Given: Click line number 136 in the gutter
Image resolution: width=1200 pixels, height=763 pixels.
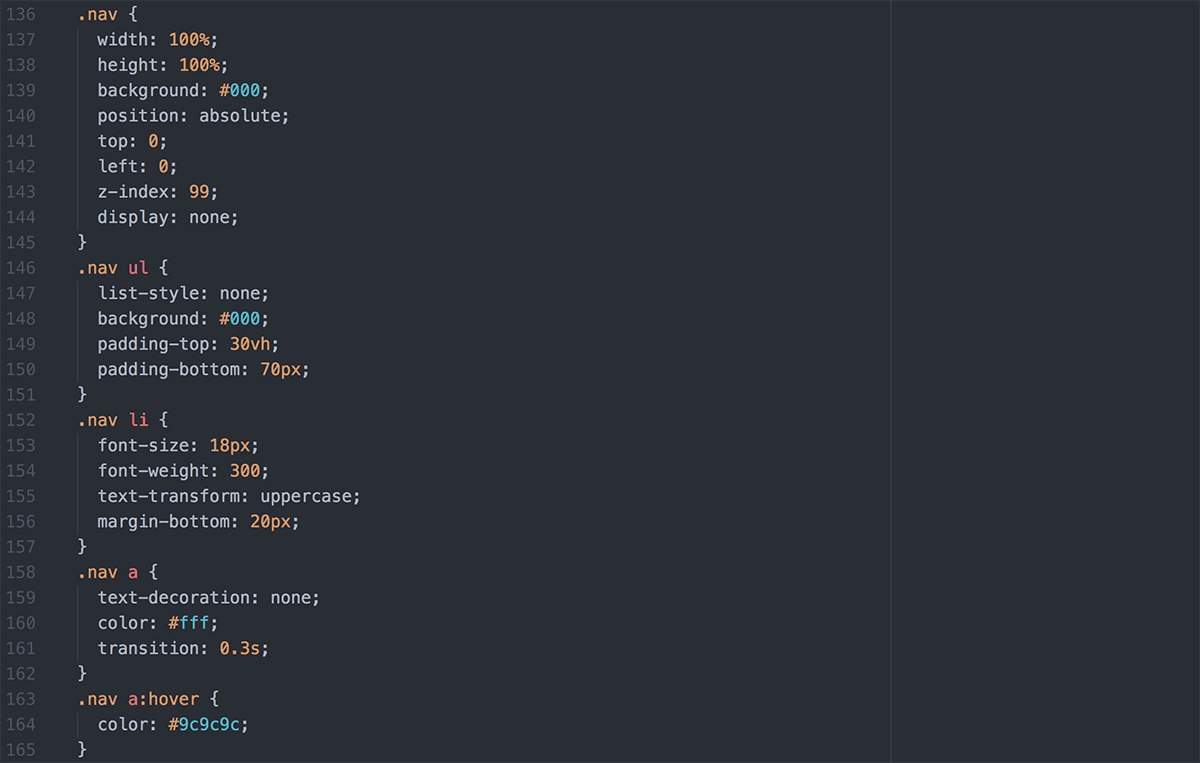Looking at the screenshot, I should (x=21, y=15).
